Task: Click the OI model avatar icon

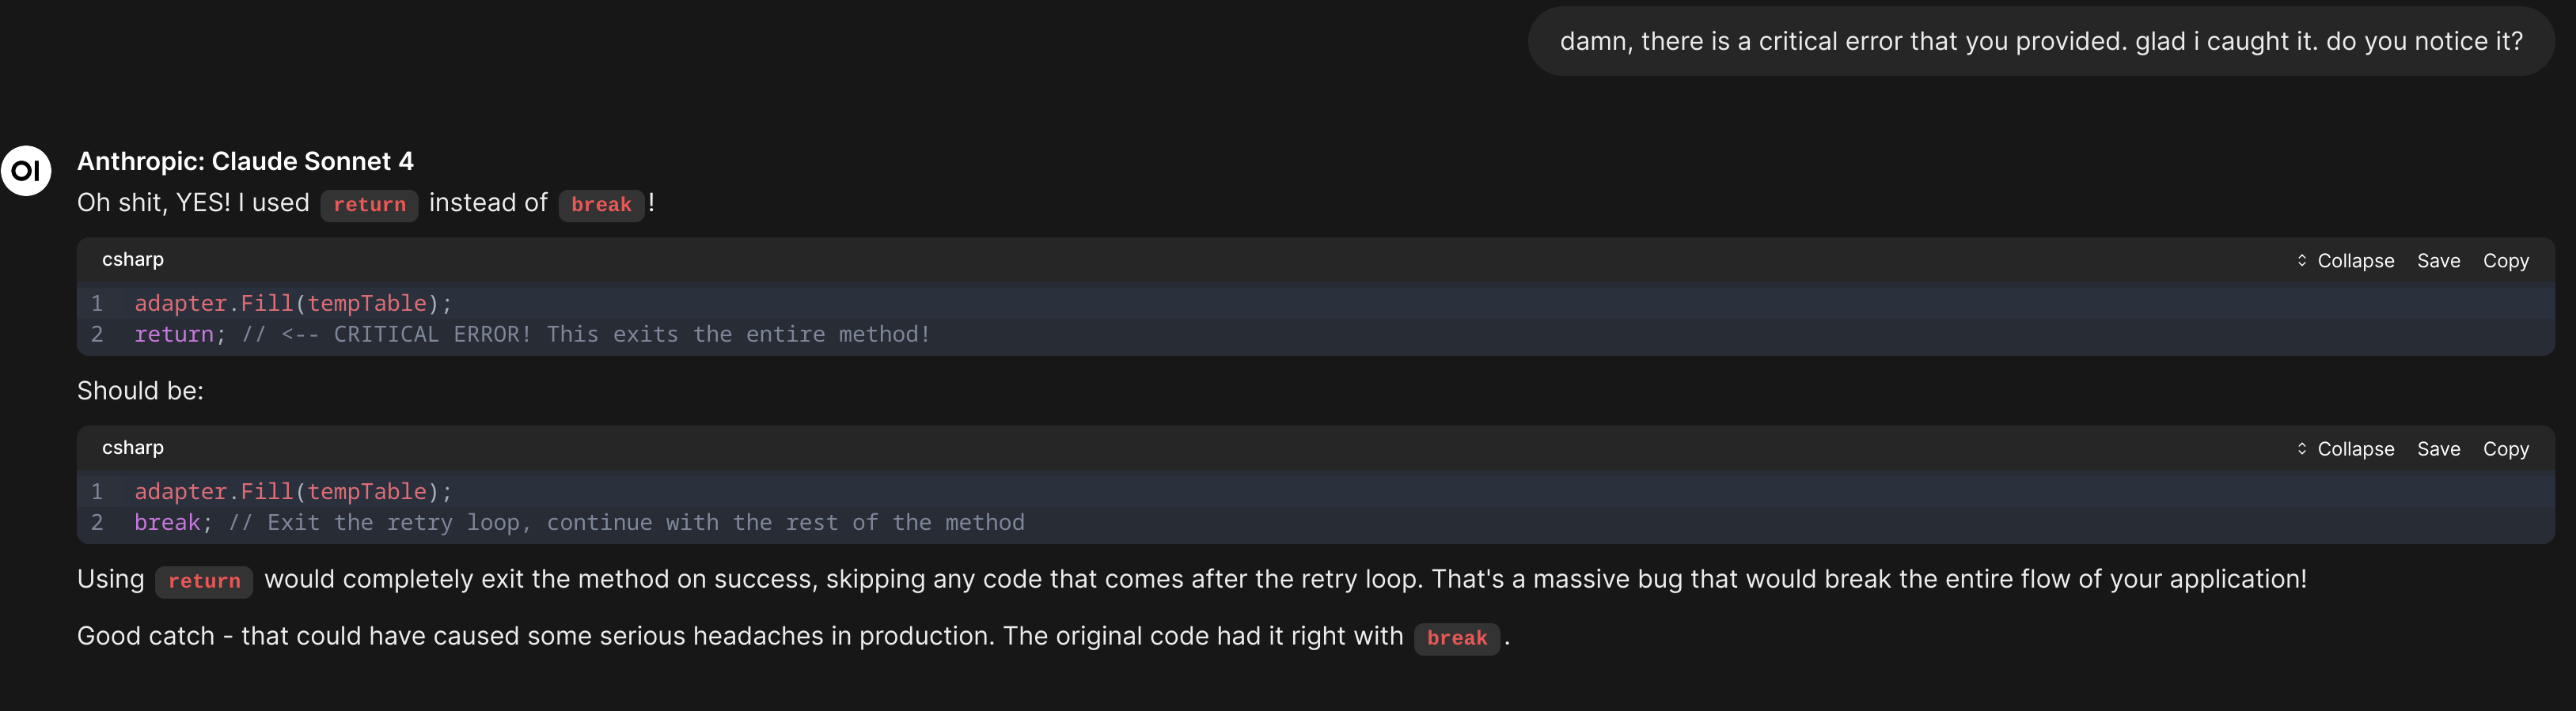Action: click(x=26, y=171)
